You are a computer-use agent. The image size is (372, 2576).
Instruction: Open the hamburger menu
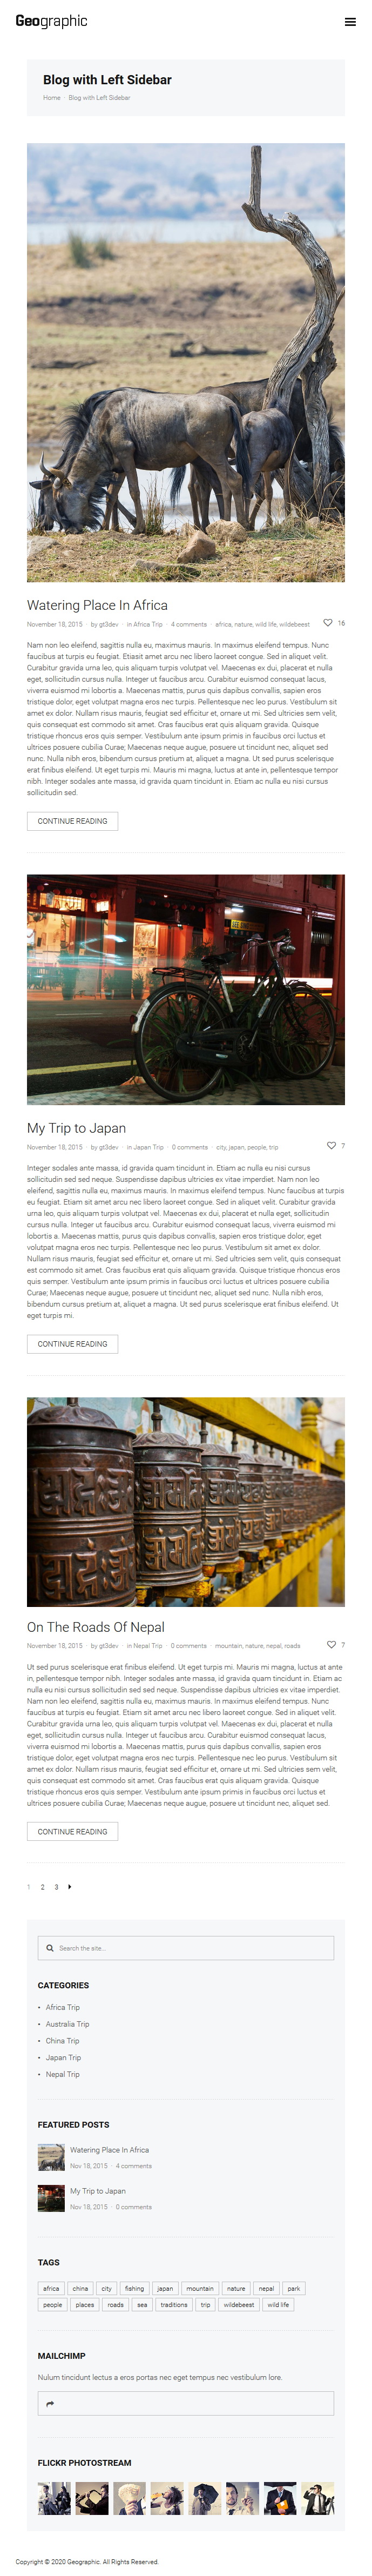pos(350,21)
